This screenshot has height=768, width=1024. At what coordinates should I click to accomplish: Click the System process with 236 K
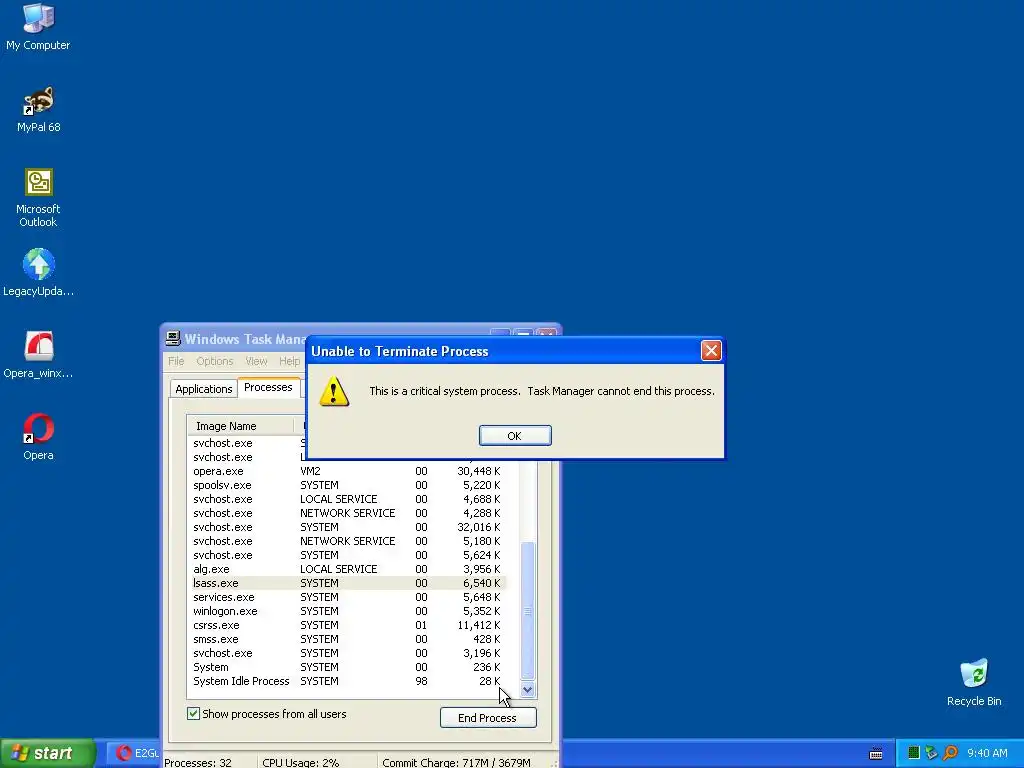[x=349, y=667]
